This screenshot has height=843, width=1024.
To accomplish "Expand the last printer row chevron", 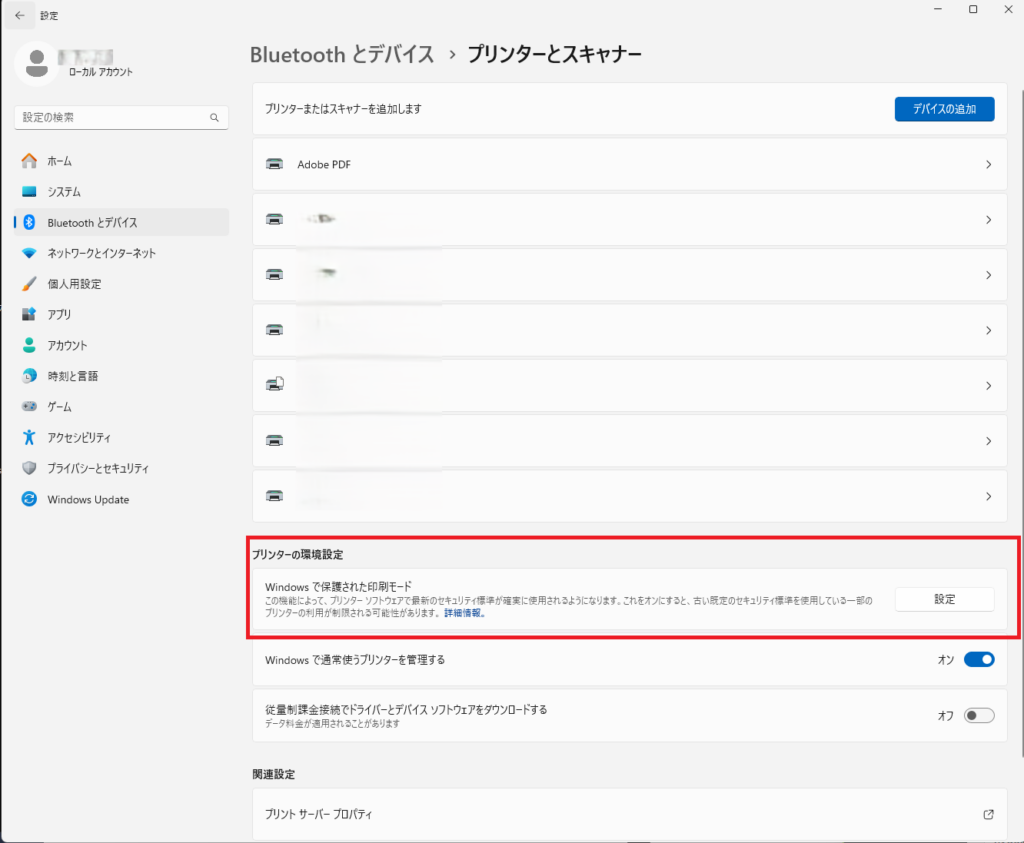I will click(988, 496).
